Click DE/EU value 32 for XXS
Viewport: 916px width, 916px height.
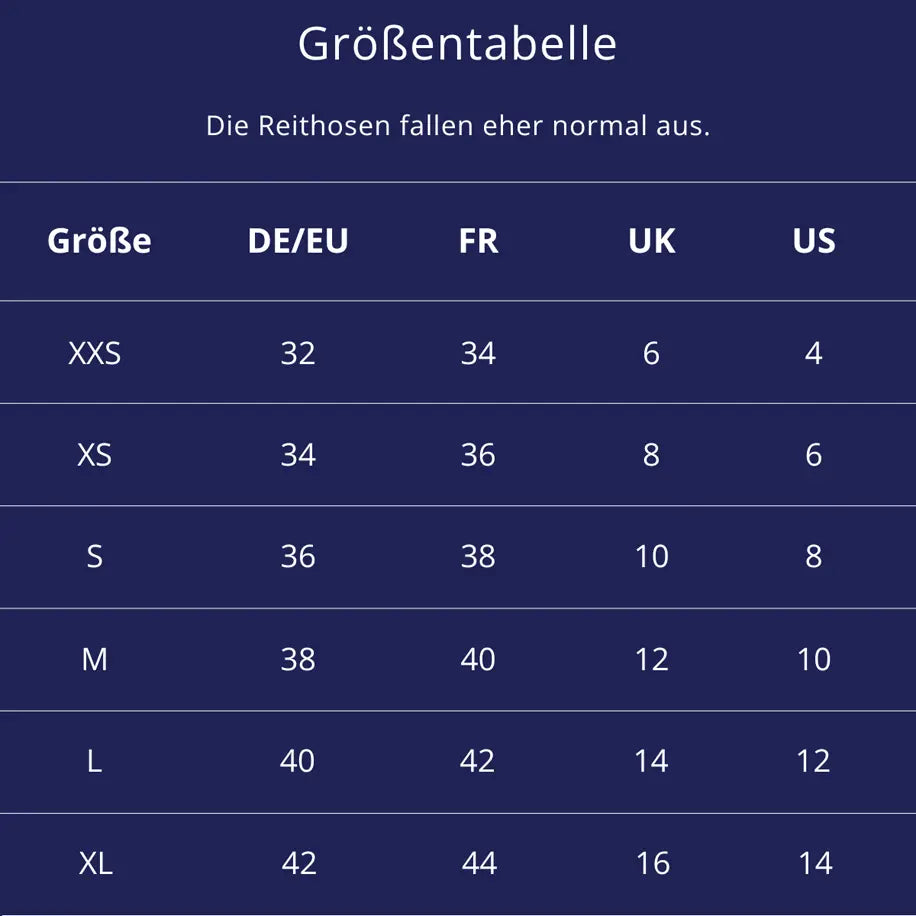[x=298, y=353]
